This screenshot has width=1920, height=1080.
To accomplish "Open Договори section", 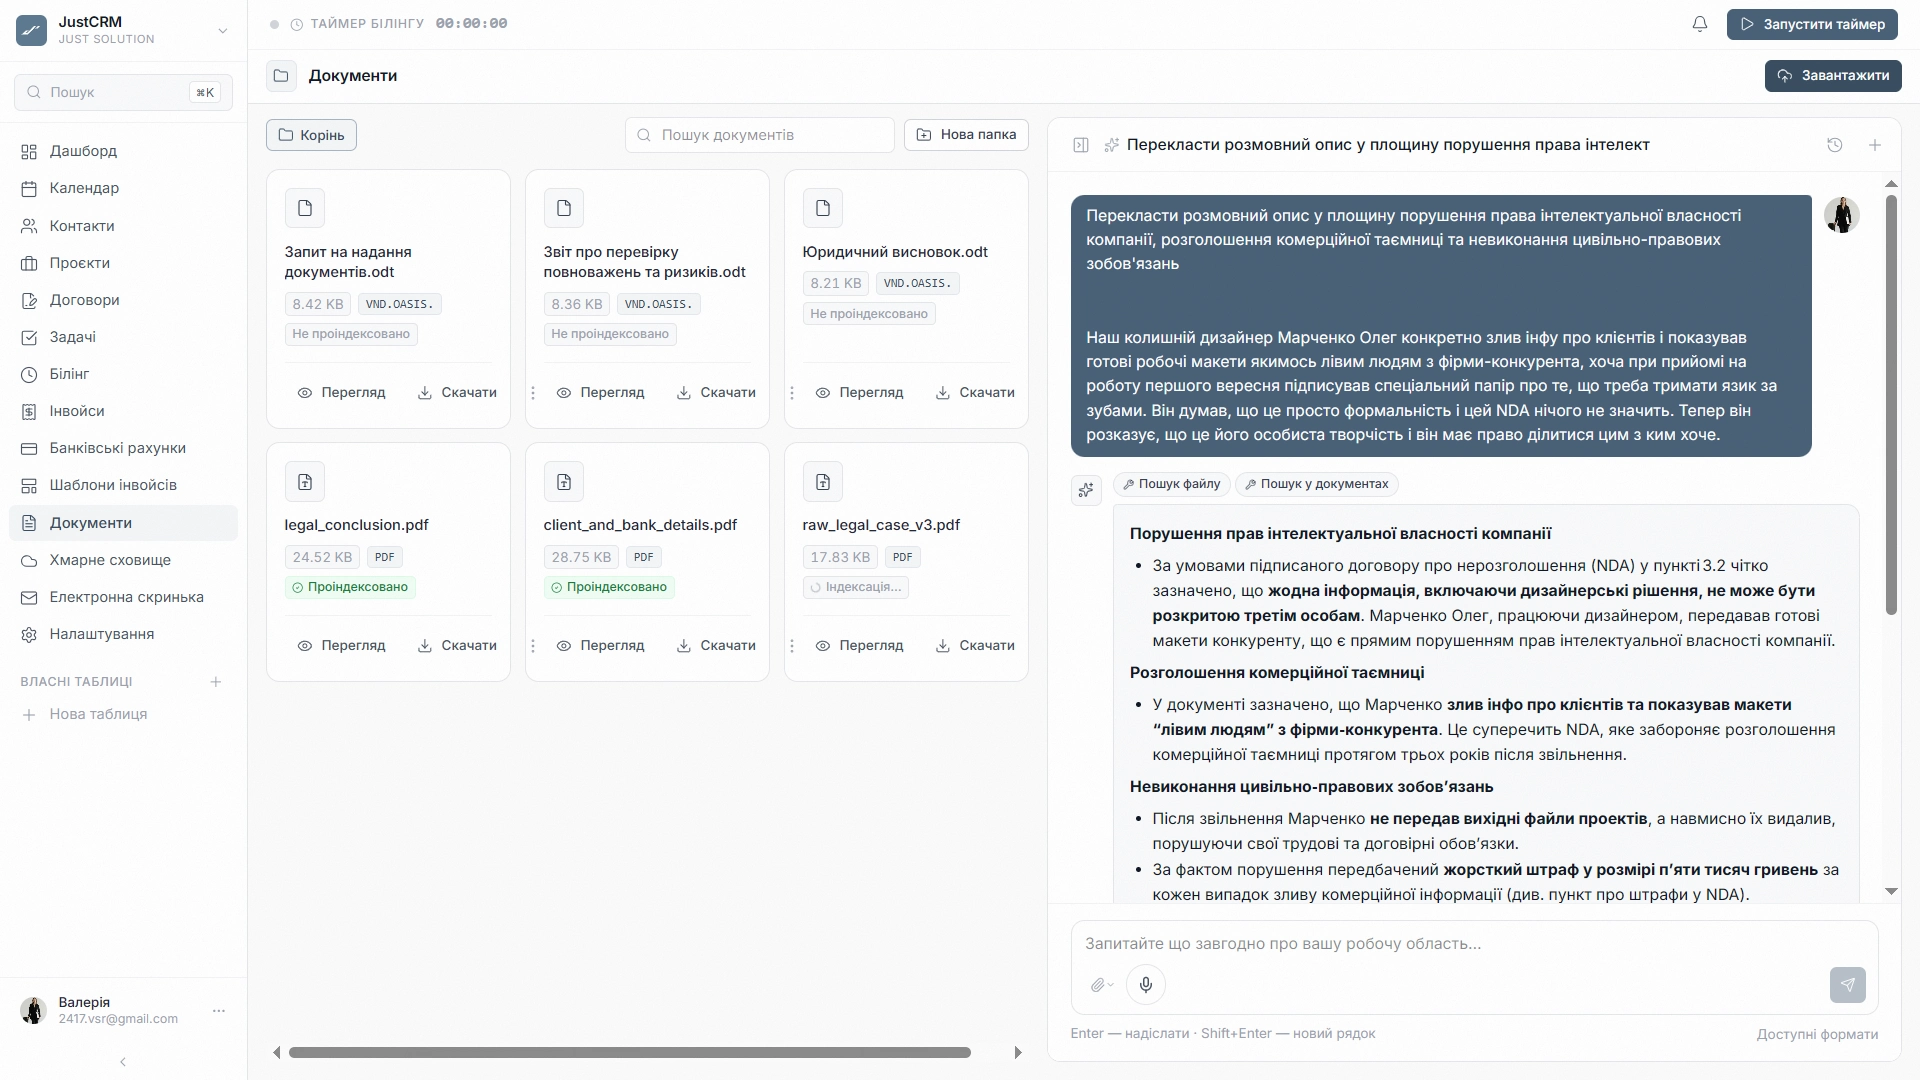I will (124, 300).
